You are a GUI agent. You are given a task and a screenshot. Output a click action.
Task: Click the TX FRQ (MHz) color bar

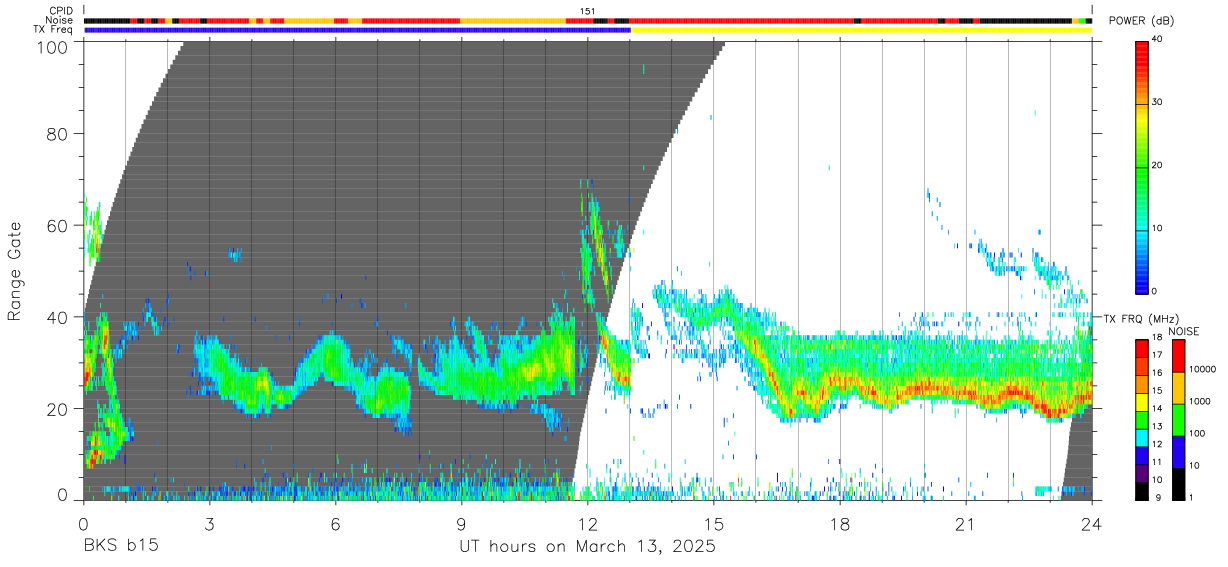tap(1142, 420)
